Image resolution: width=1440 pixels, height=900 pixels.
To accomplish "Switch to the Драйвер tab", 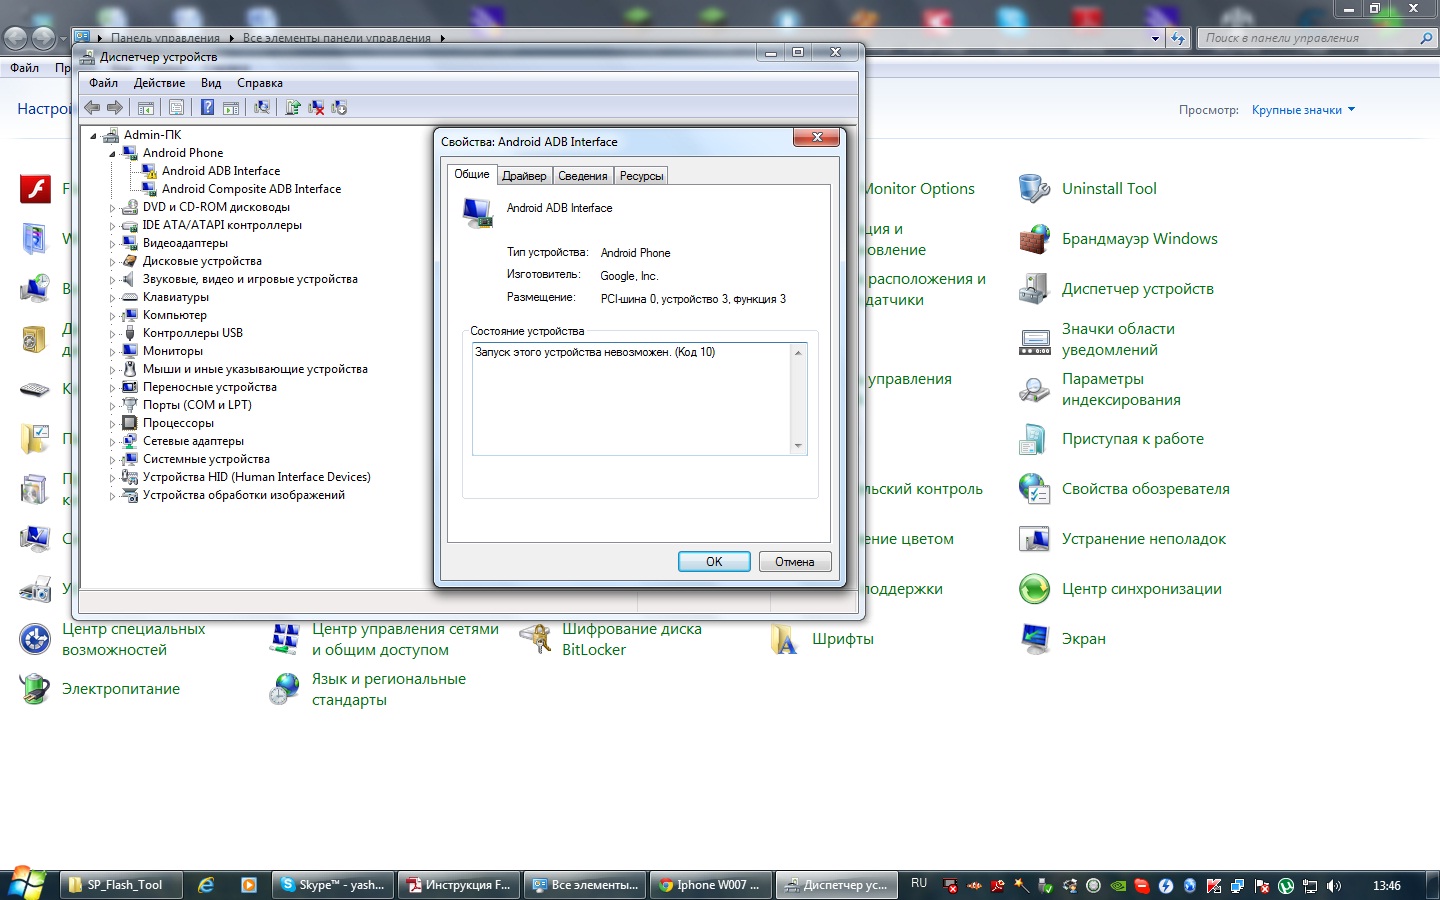I will 524,176.
